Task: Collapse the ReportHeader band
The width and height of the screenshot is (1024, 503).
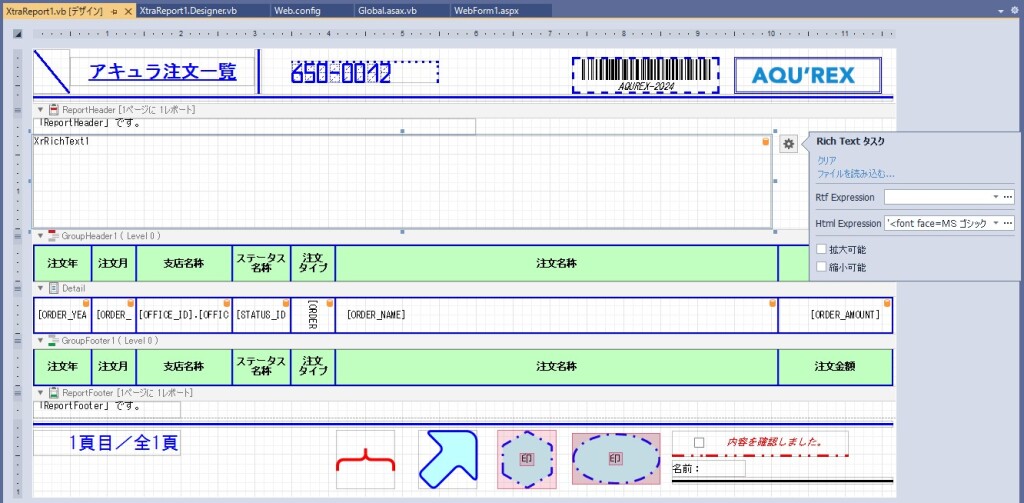Action: [x=41, y=109]
